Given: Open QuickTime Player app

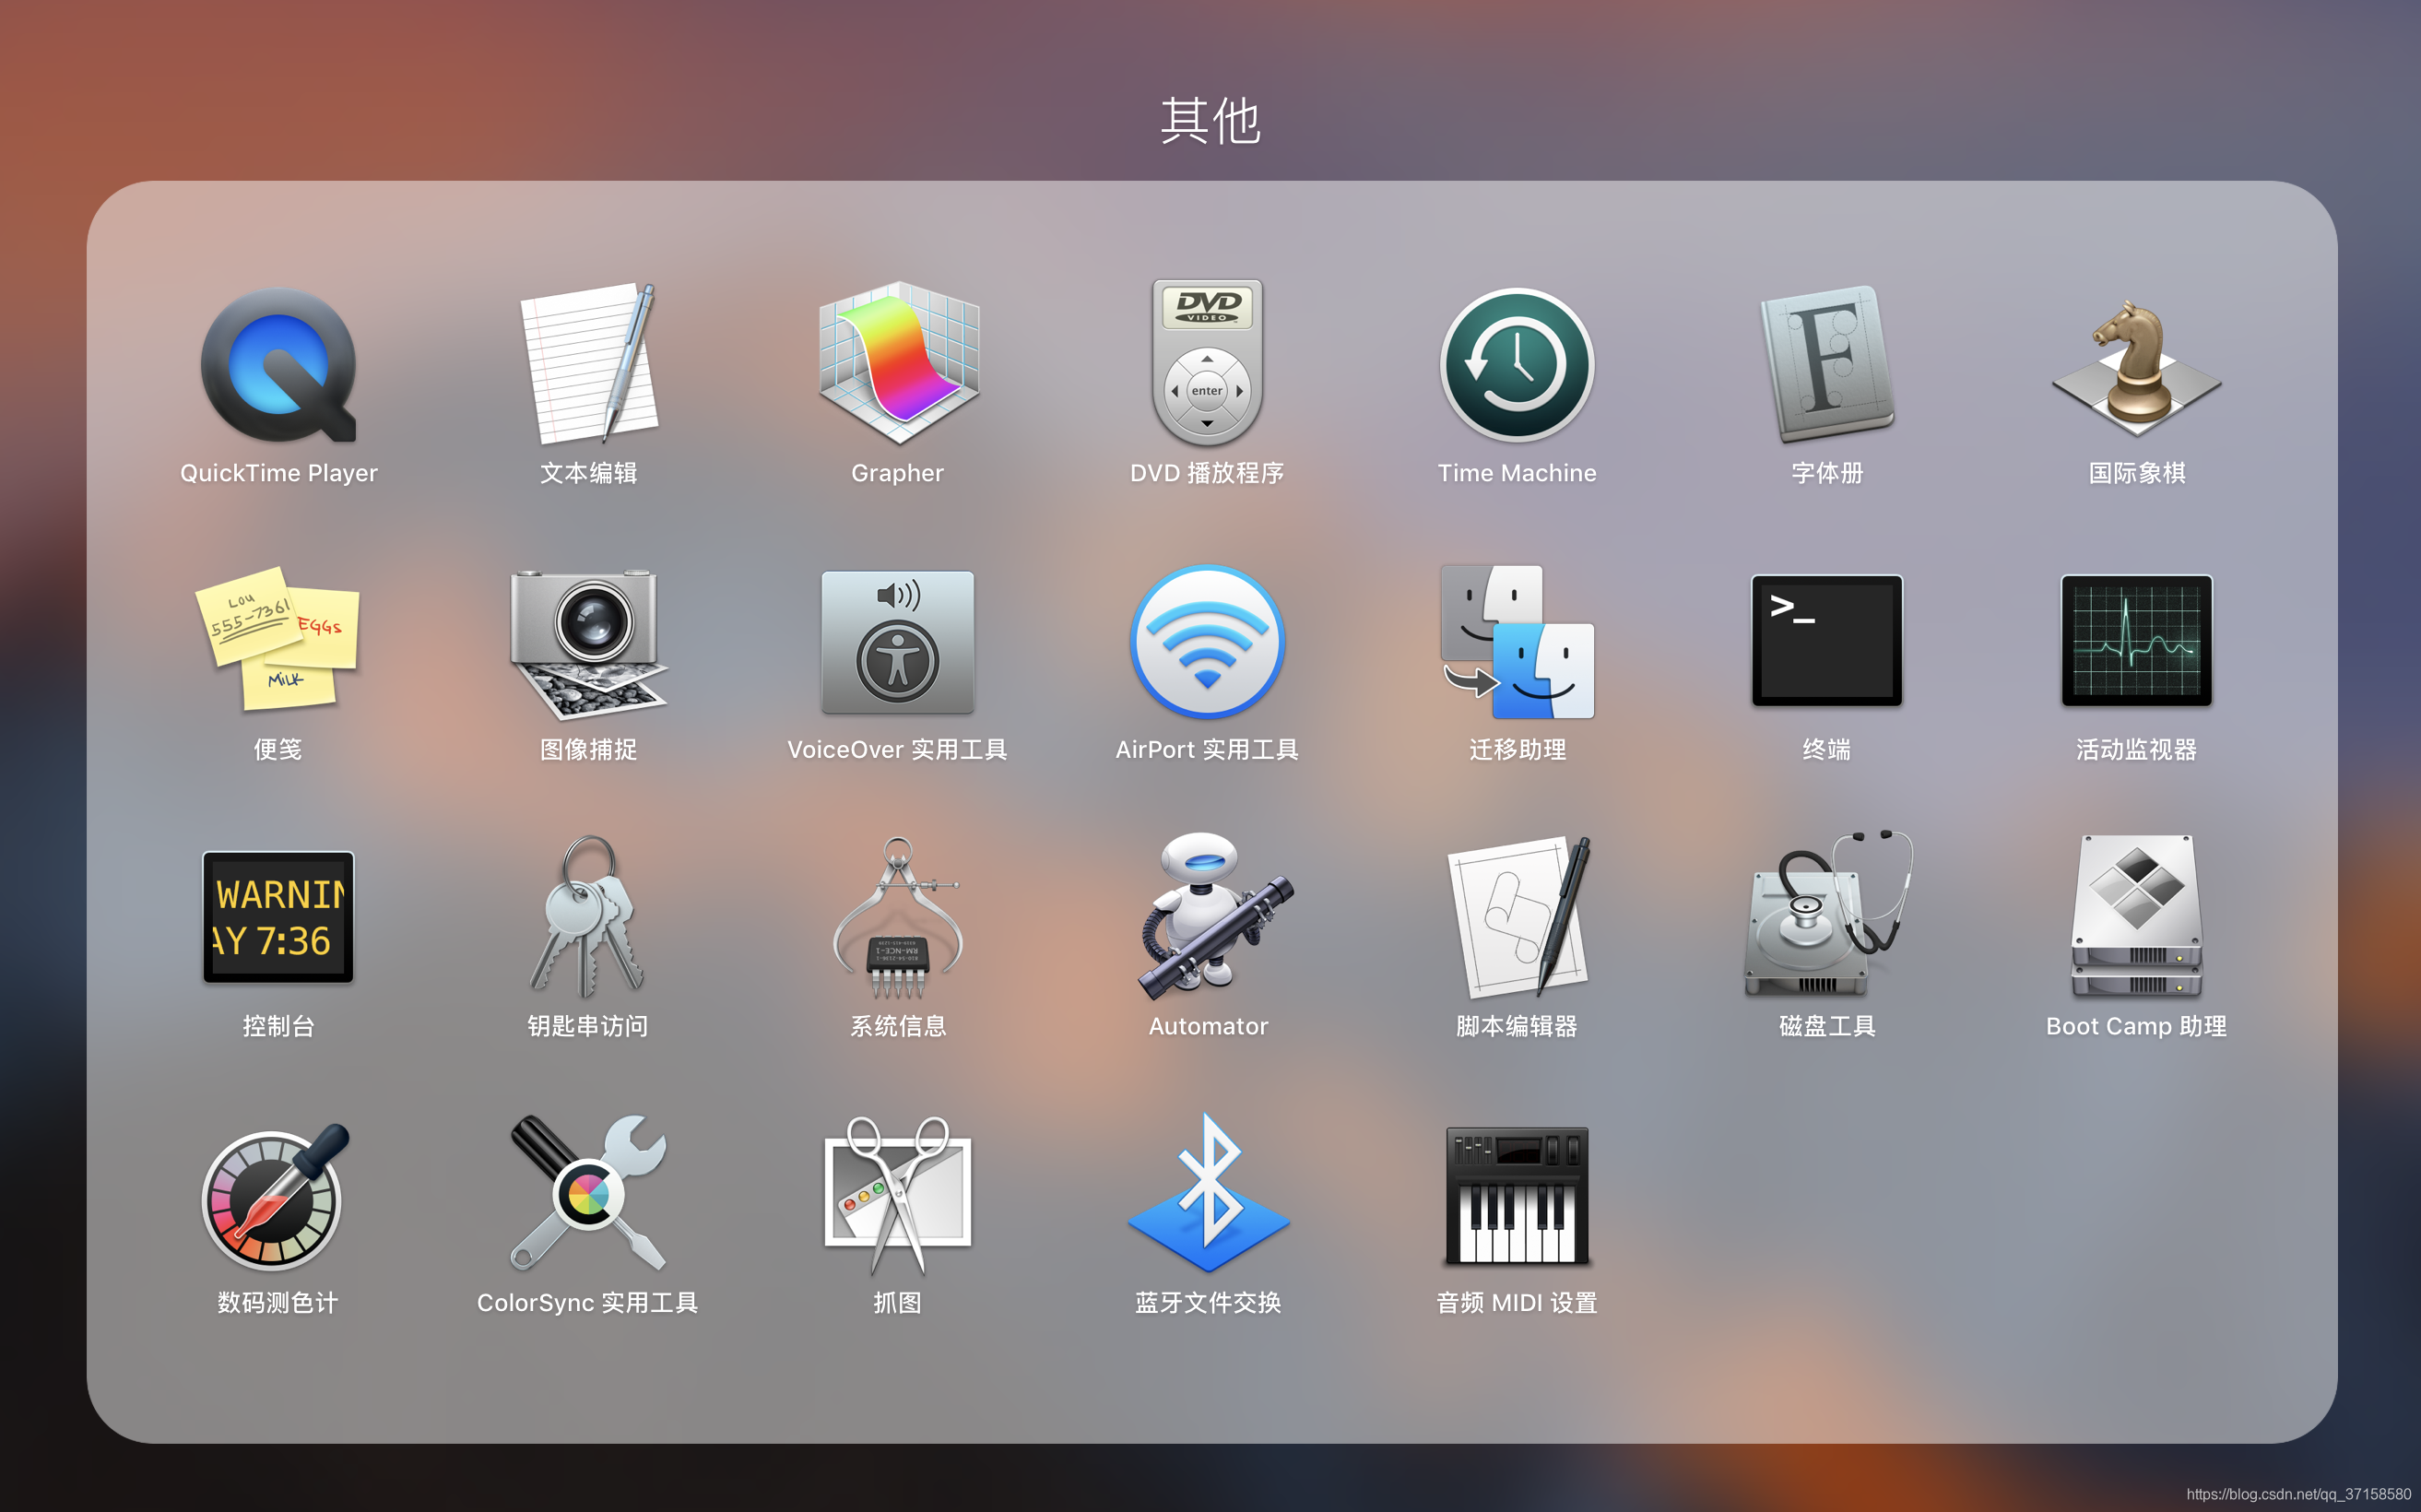Looking at the screenshot, I should (278, 366).
